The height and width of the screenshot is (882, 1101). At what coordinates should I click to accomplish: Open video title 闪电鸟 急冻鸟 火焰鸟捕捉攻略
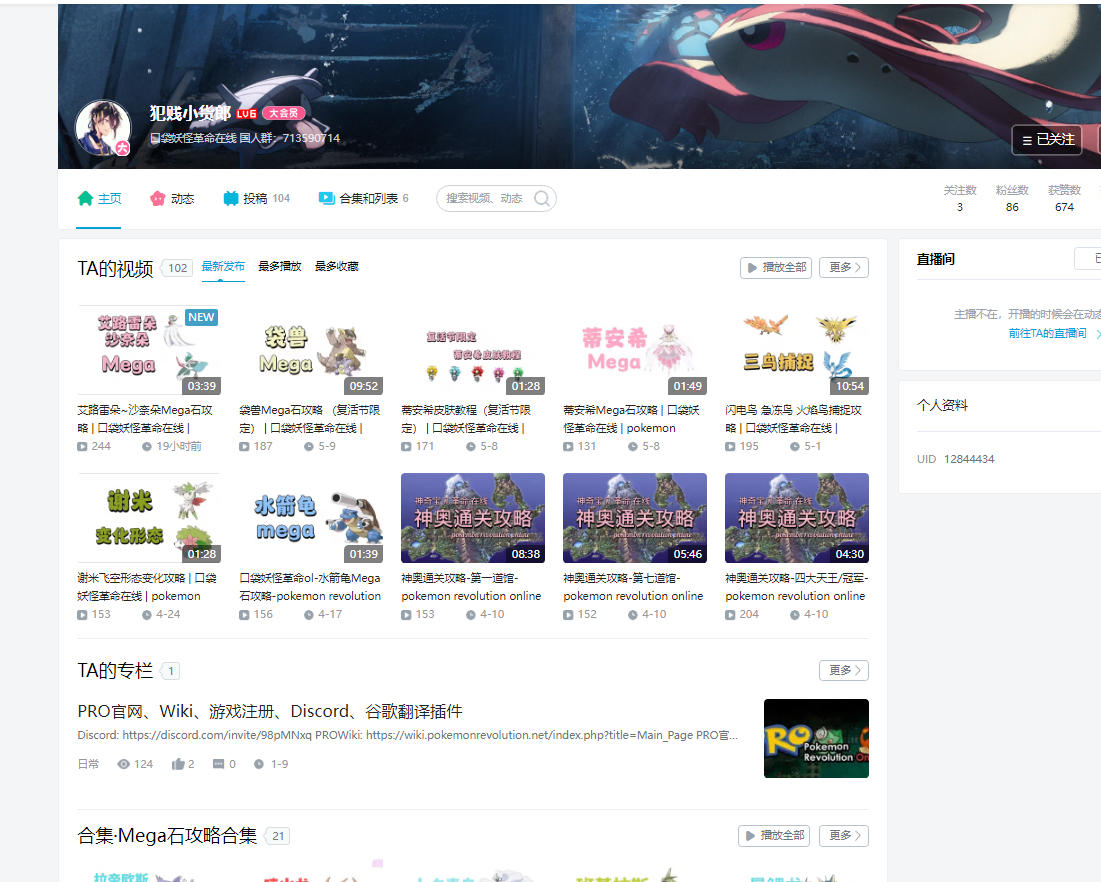[x=793, y=419]
